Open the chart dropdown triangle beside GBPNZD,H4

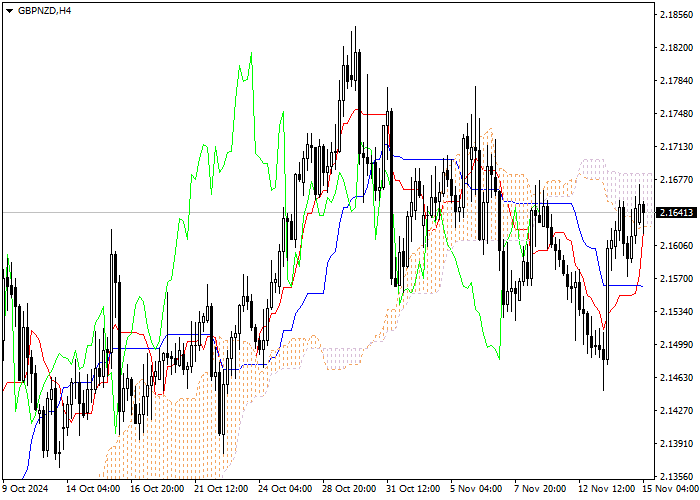pyautogui.click(x=9, y=11)
